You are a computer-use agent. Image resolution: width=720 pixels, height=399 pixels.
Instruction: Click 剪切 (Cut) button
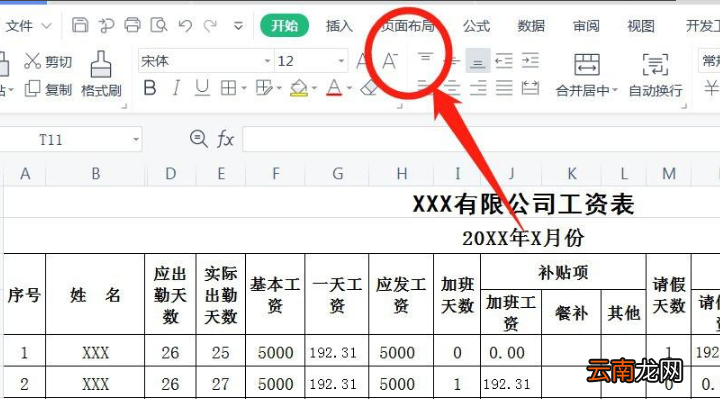48,61
